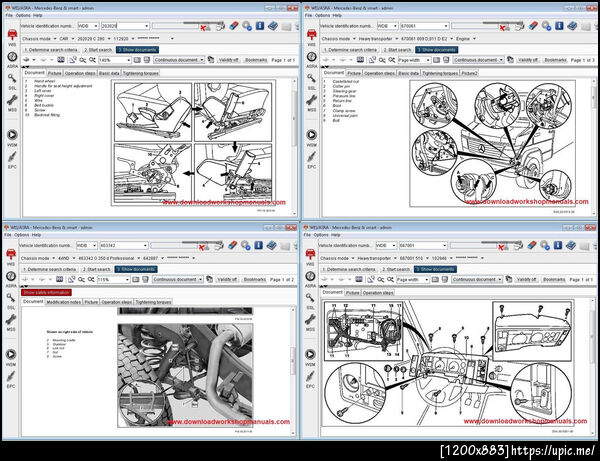
Task: Open Help menu in the 463342 window
Action: [x=36, y=235]
